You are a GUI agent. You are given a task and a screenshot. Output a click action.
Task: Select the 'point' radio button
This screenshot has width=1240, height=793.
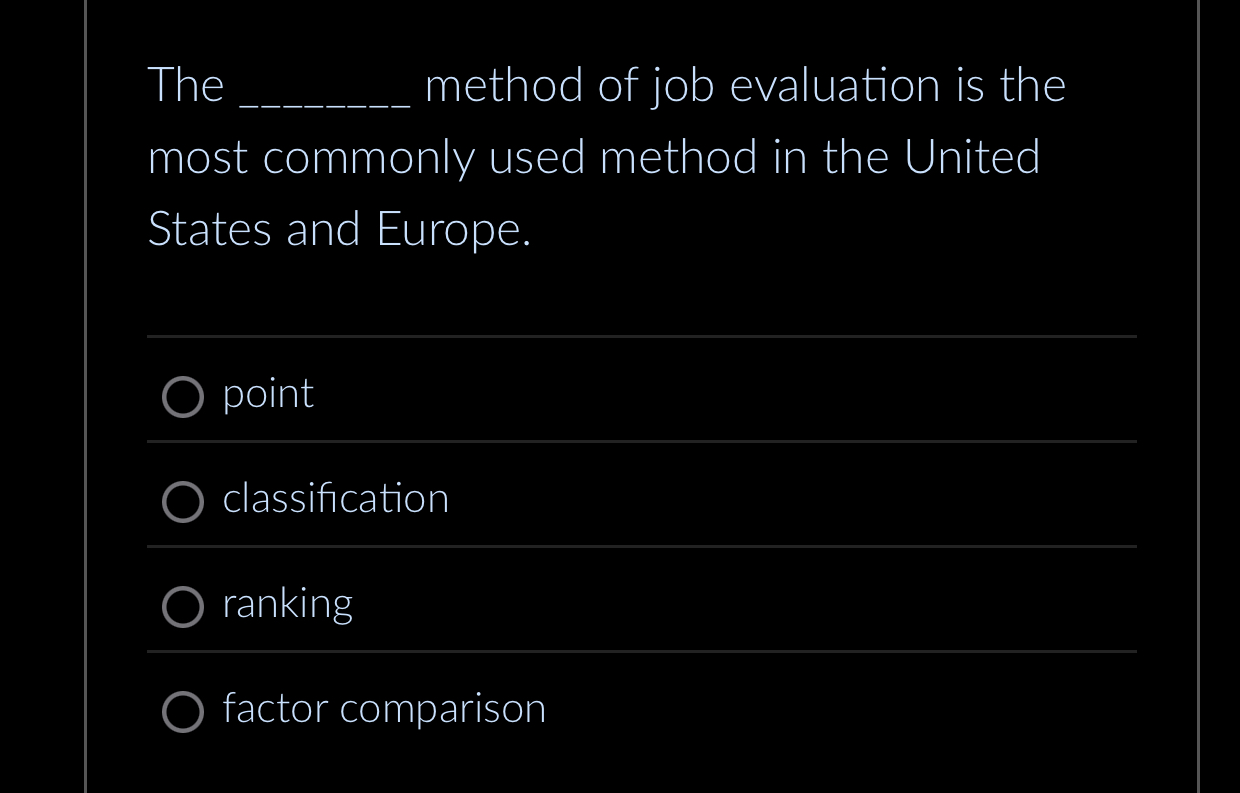click(183, 397)
